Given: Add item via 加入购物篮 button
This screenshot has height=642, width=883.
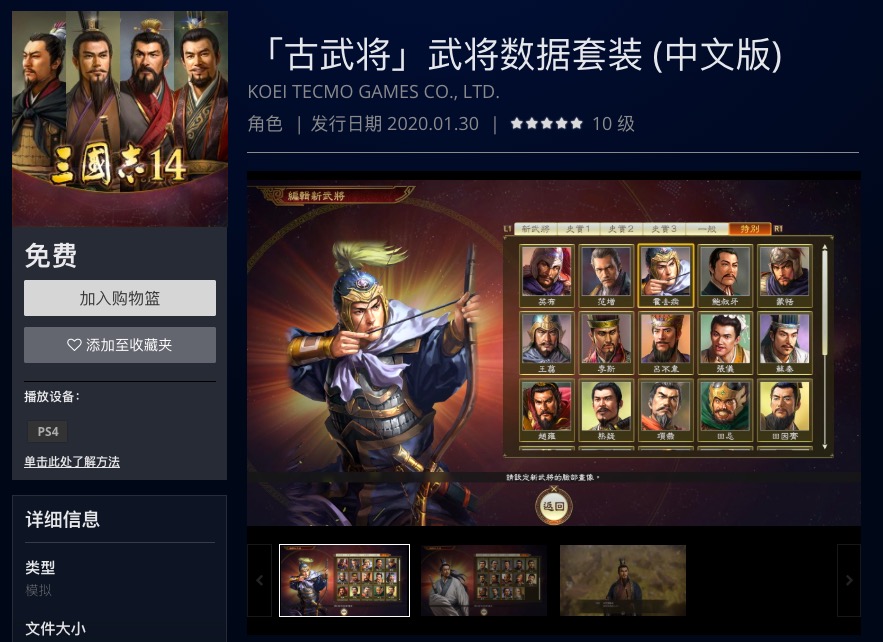Looking at the screenshot, I should tap(120, 298).
